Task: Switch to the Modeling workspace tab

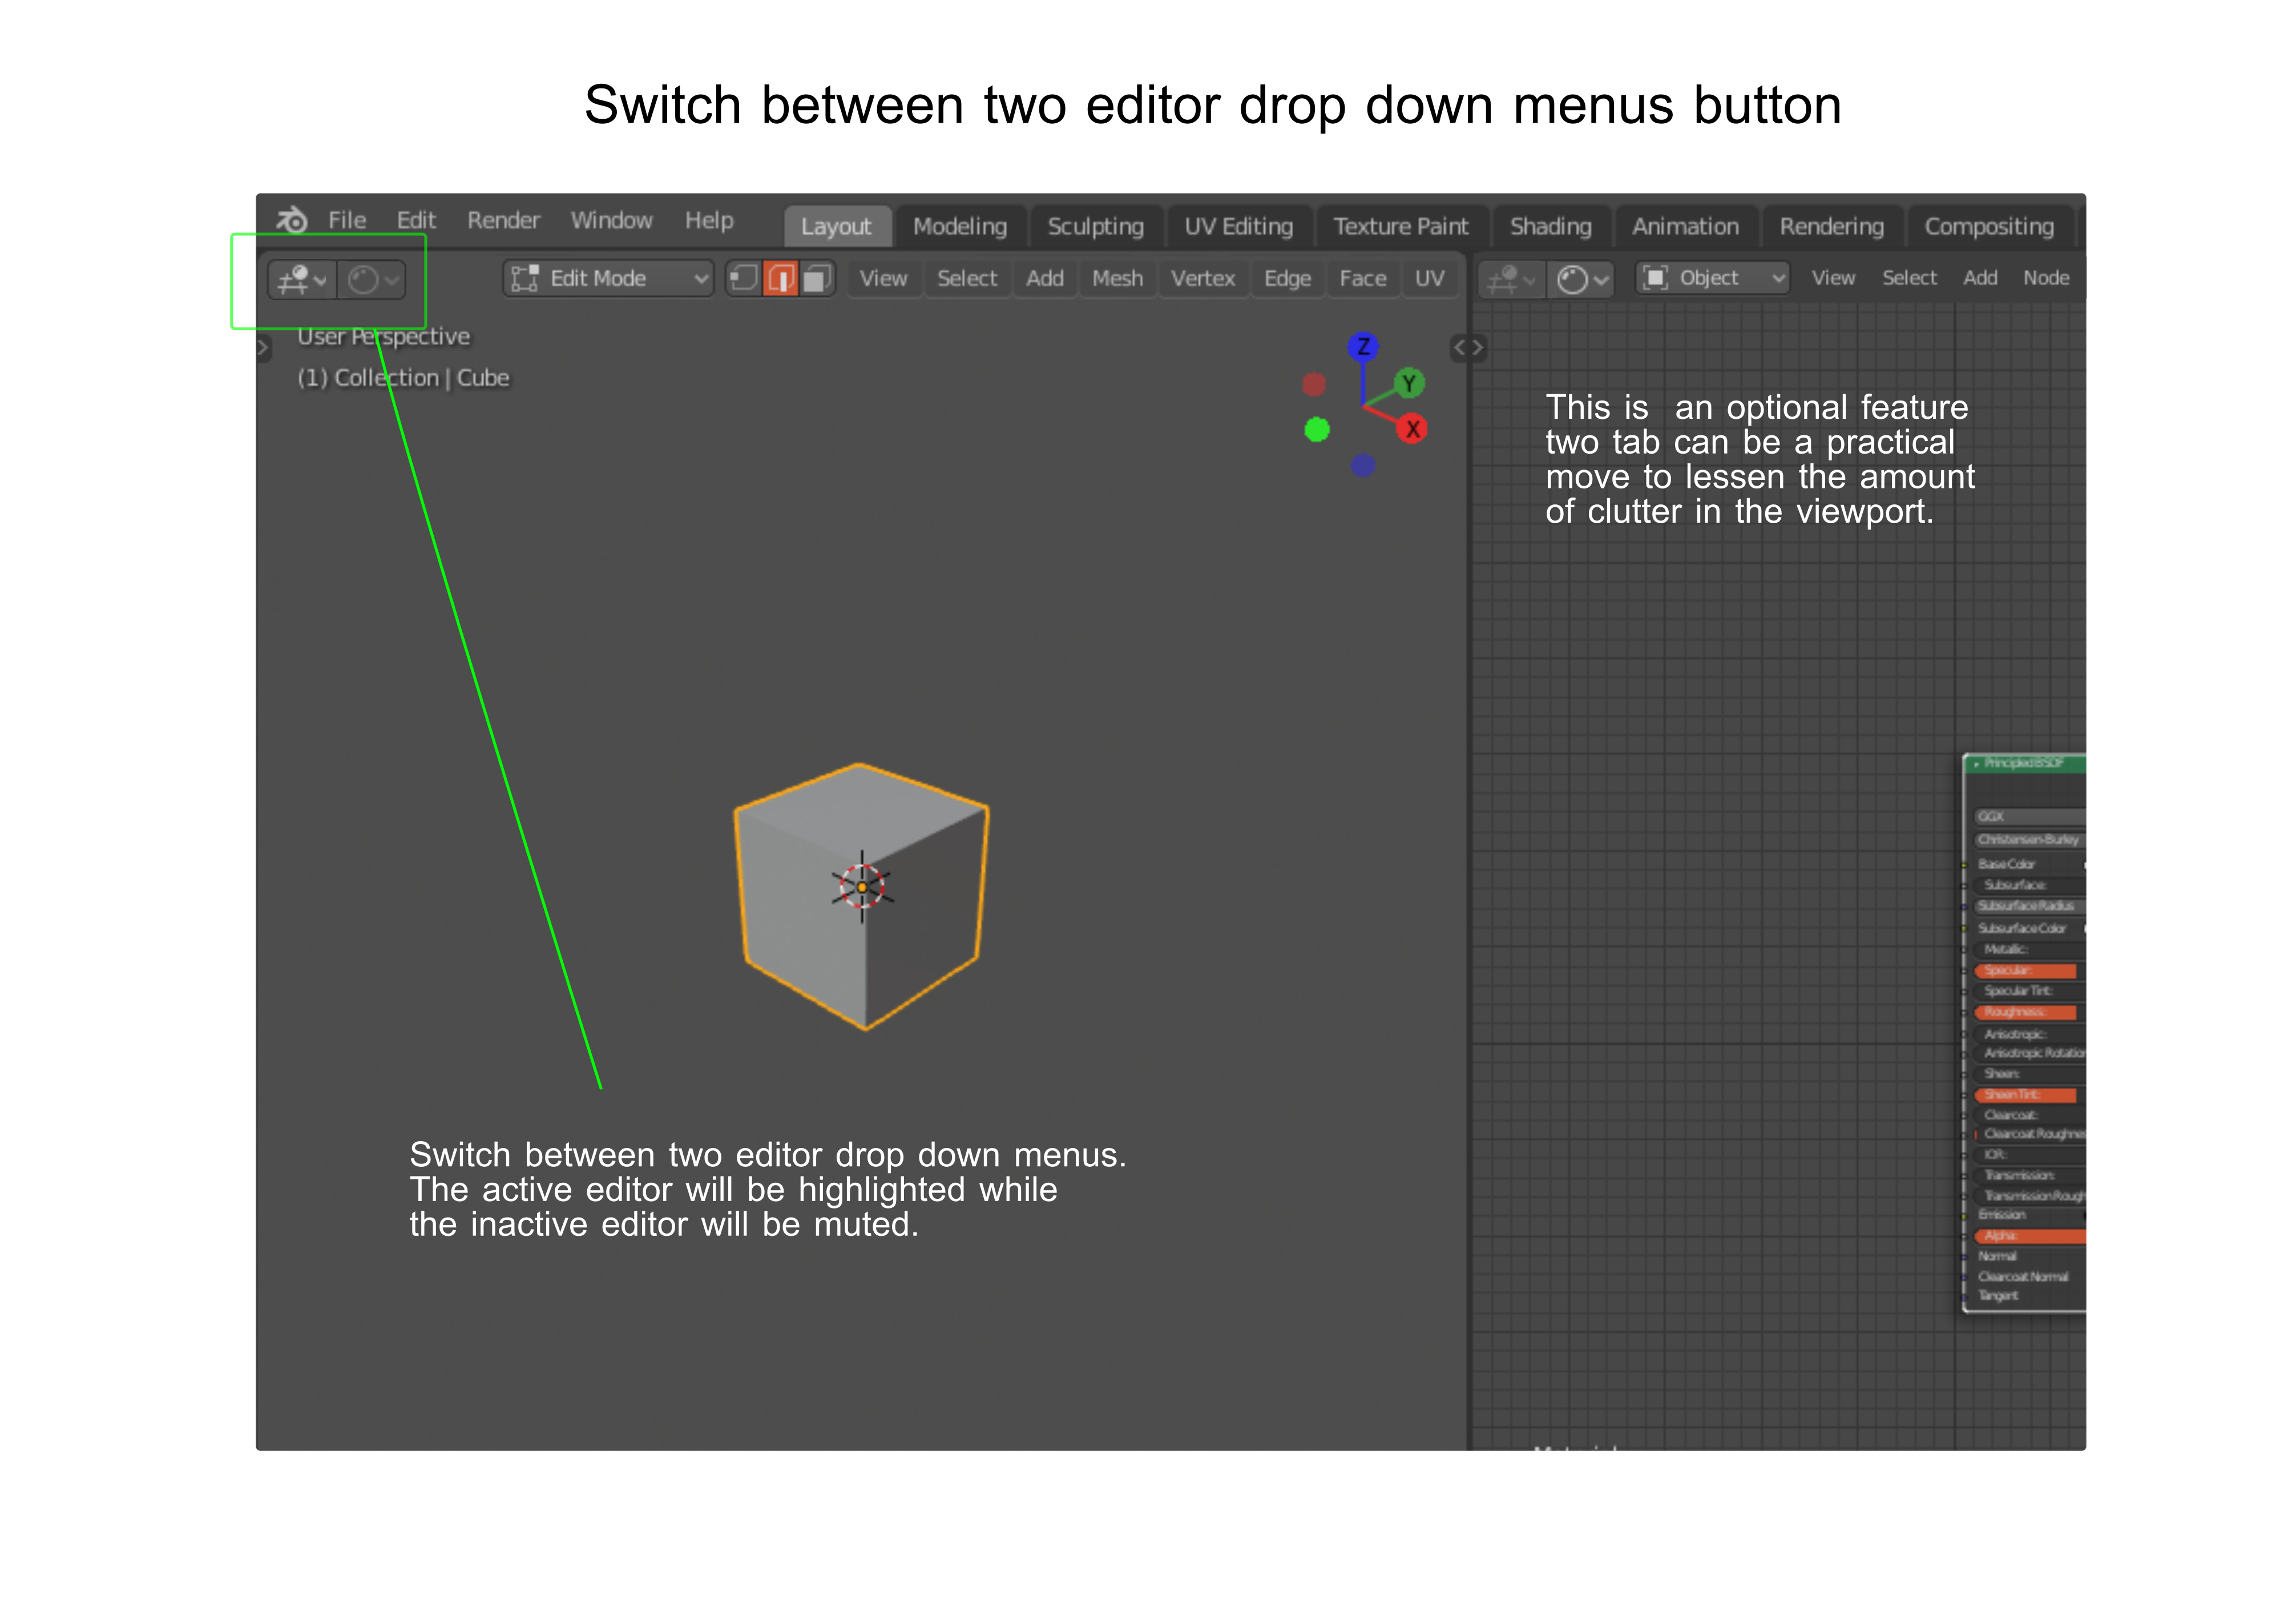Action: [x=960, y=227]
